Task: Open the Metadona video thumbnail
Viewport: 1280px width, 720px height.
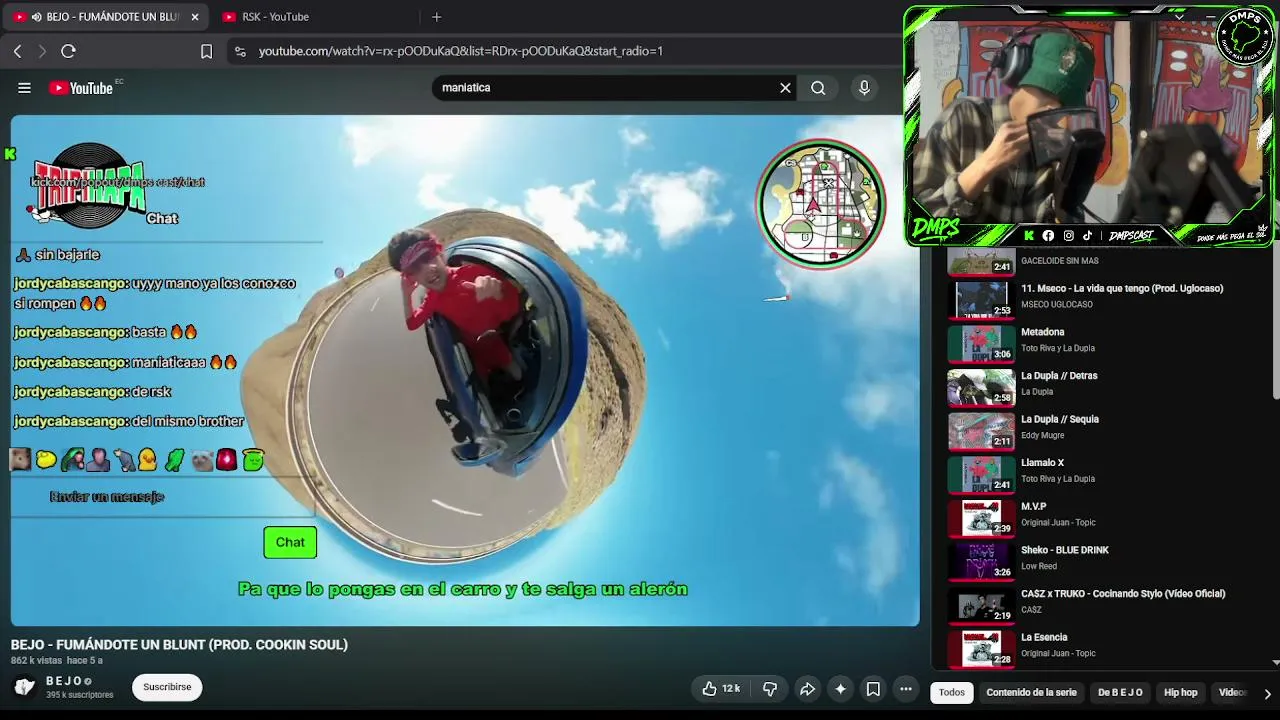Action: tap(981, 344)
